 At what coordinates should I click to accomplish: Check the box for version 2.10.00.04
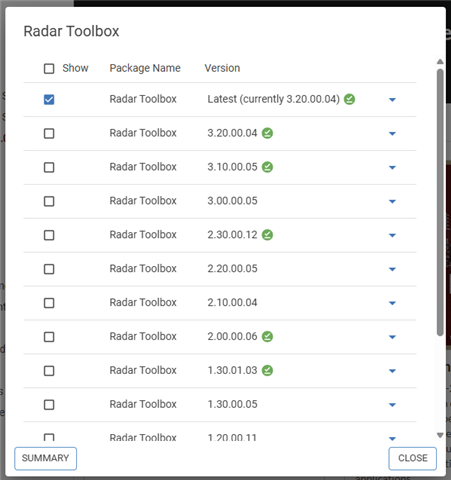[x=49, y=303]
